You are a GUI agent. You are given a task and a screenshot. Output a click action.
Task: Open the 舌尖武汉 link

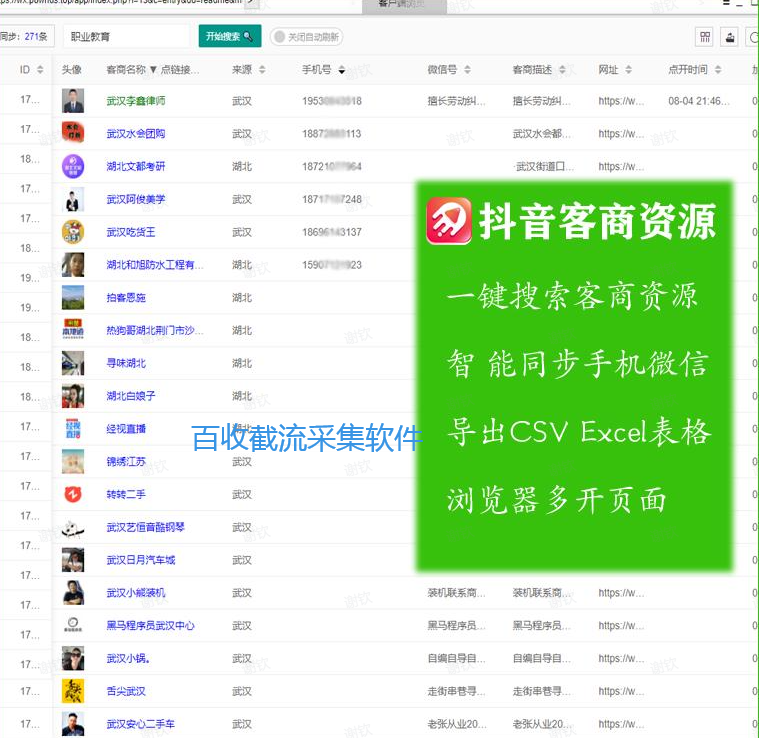pos(126,691)
